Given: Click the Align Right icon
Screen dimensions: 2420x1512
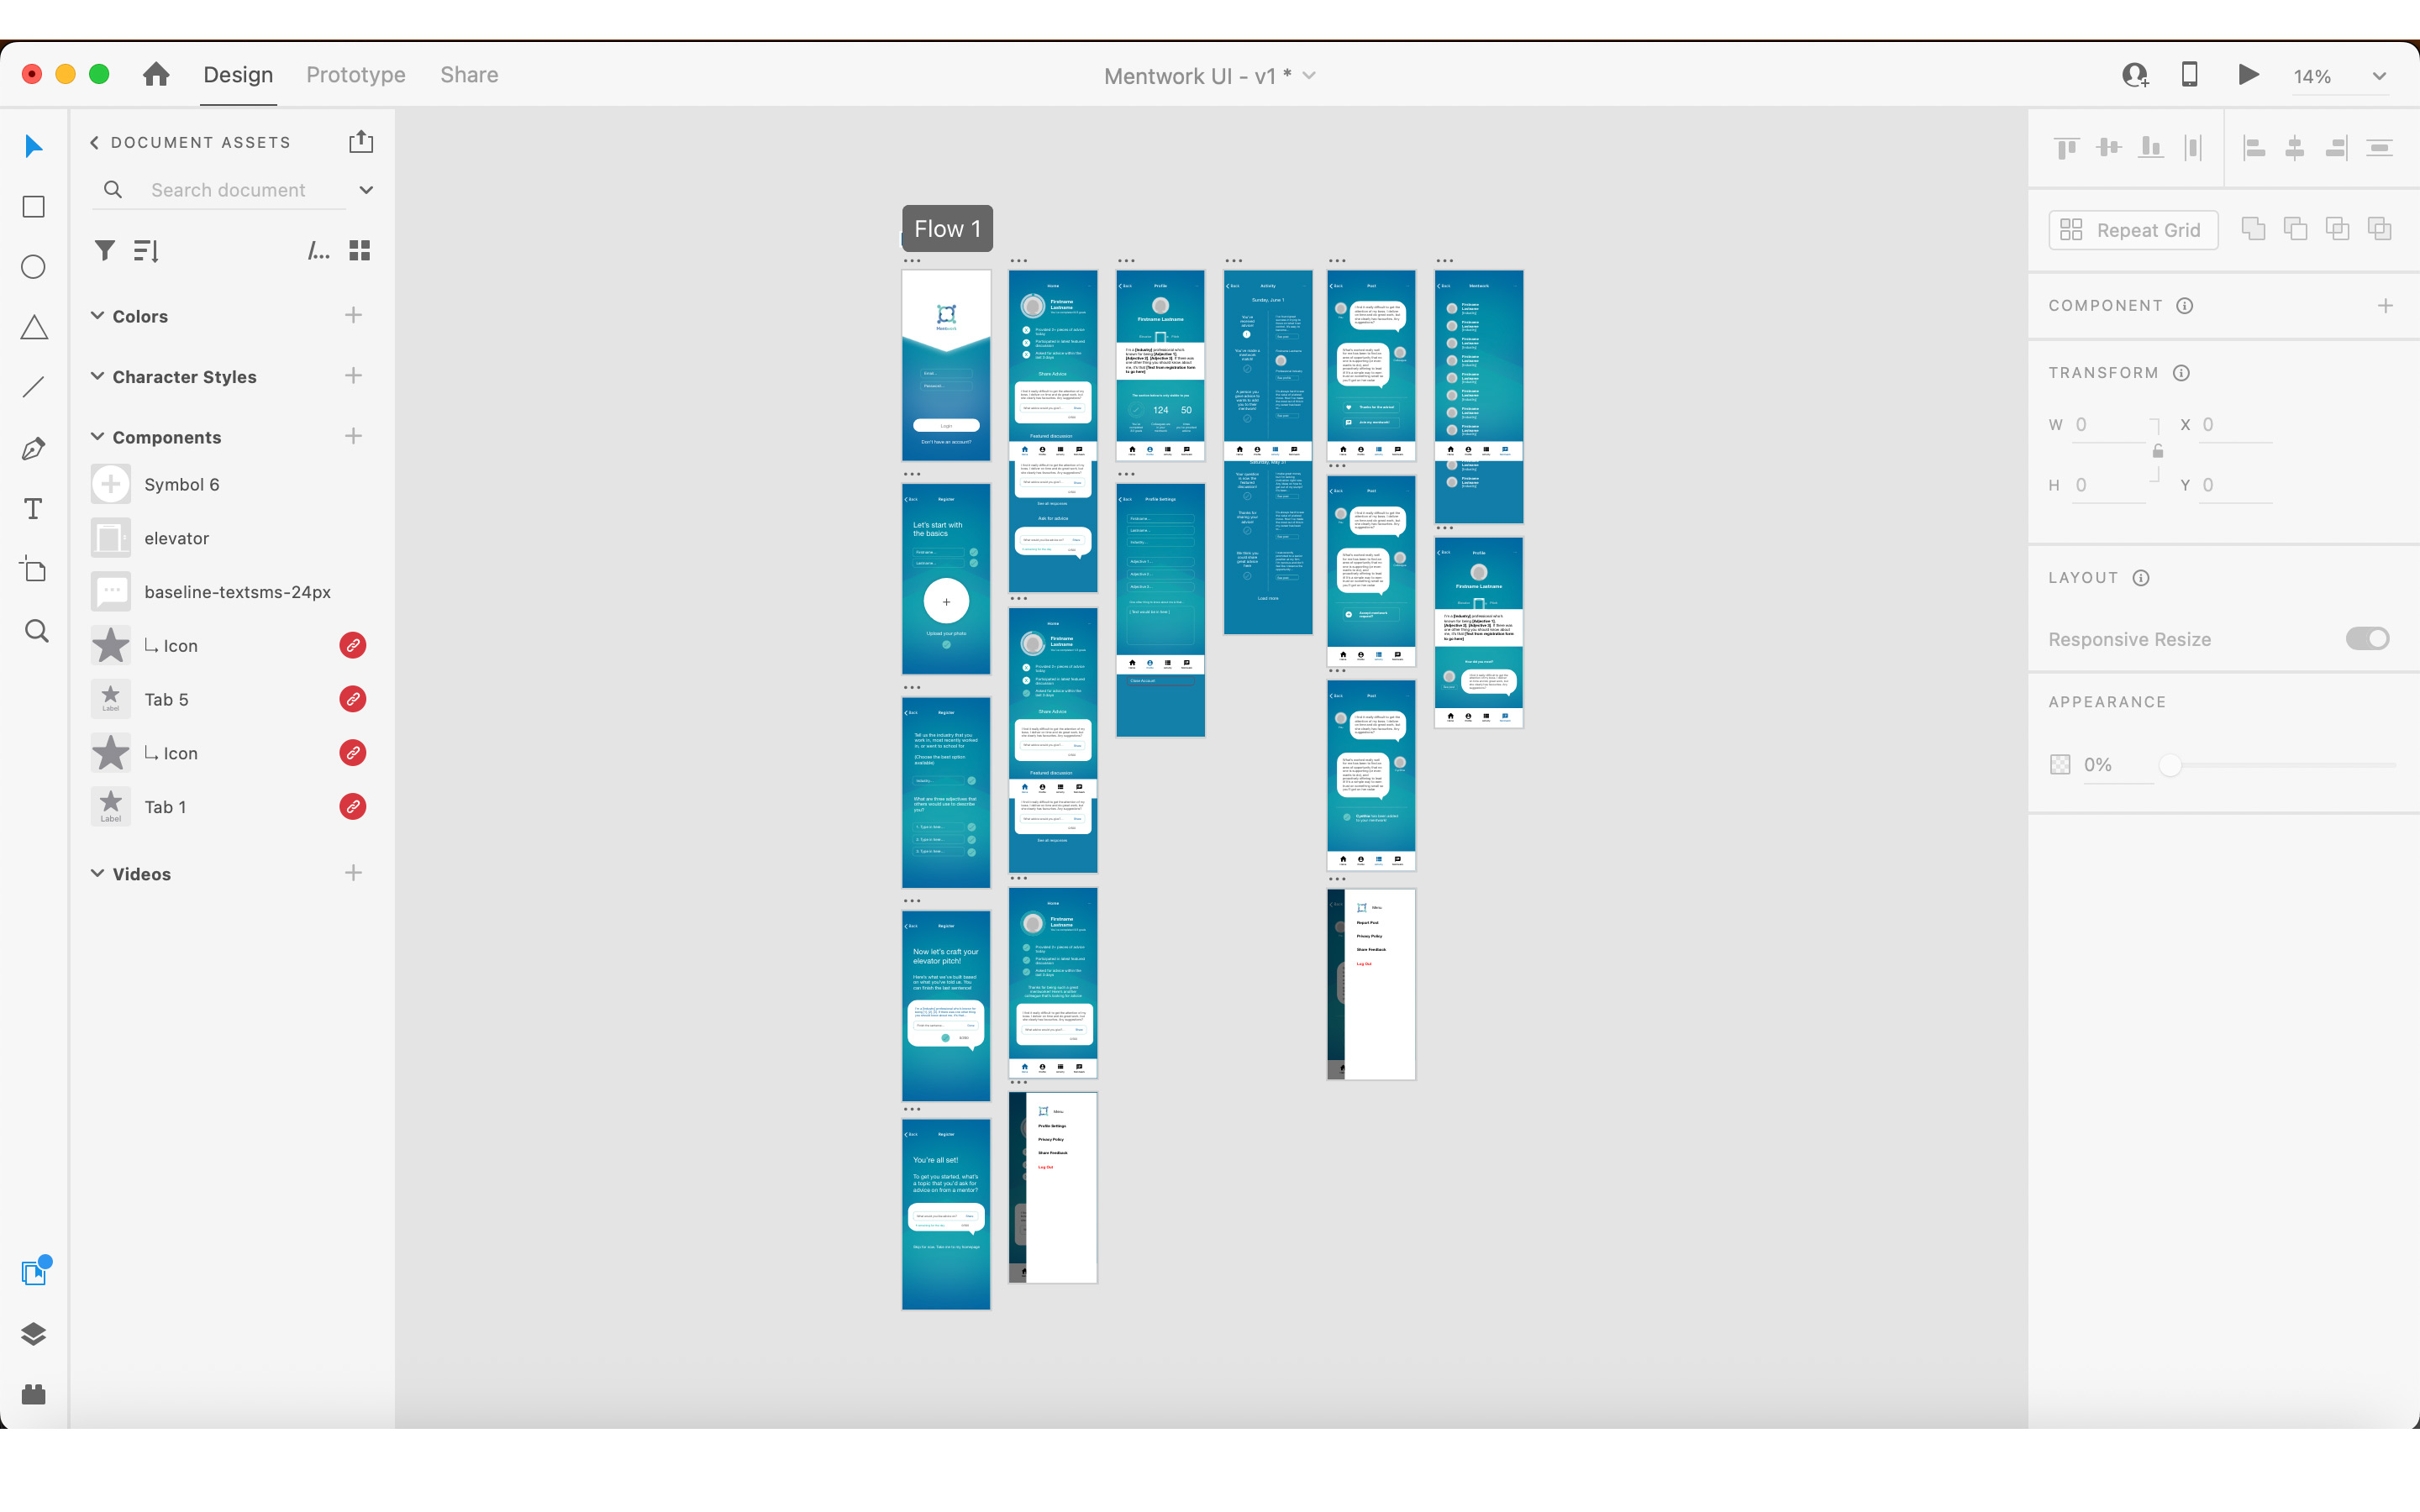Looking at the screenshot, I should (2337, 148).
